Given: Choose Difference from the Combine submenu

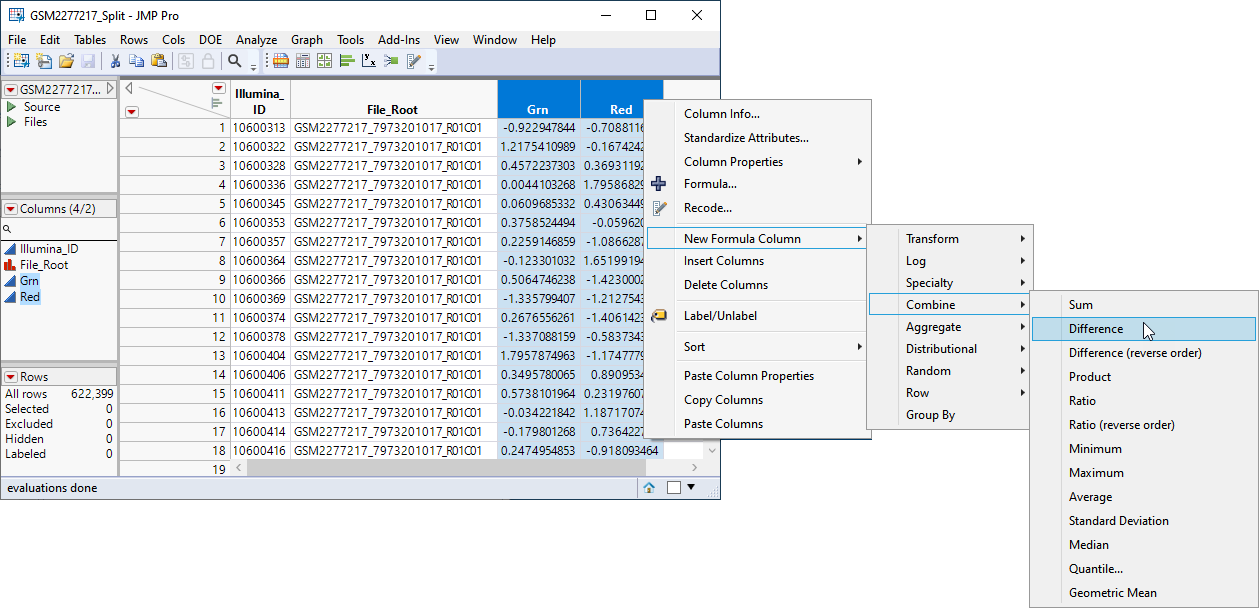Looking at the screenshot, I should [1095, 329].
